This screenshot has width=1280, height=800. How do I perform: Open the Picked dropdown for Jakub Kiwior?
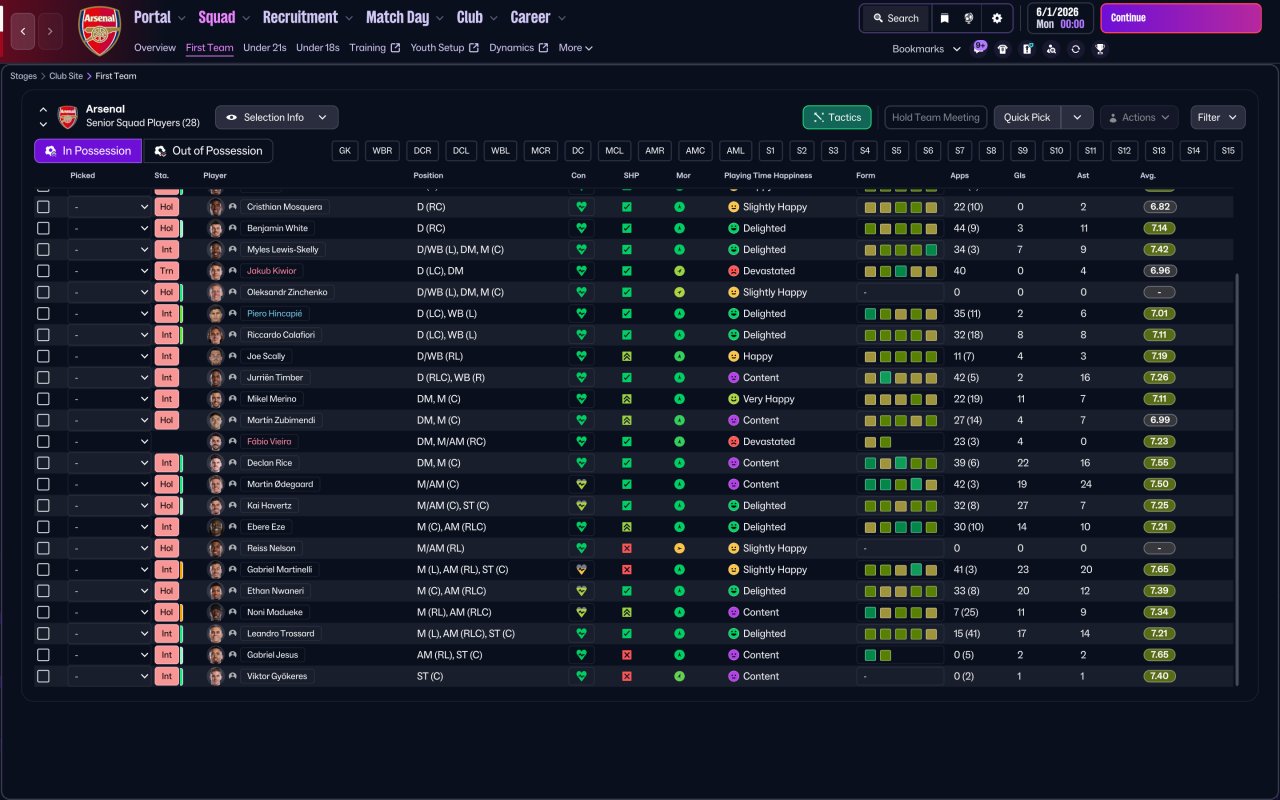click(x=110, y=271)
